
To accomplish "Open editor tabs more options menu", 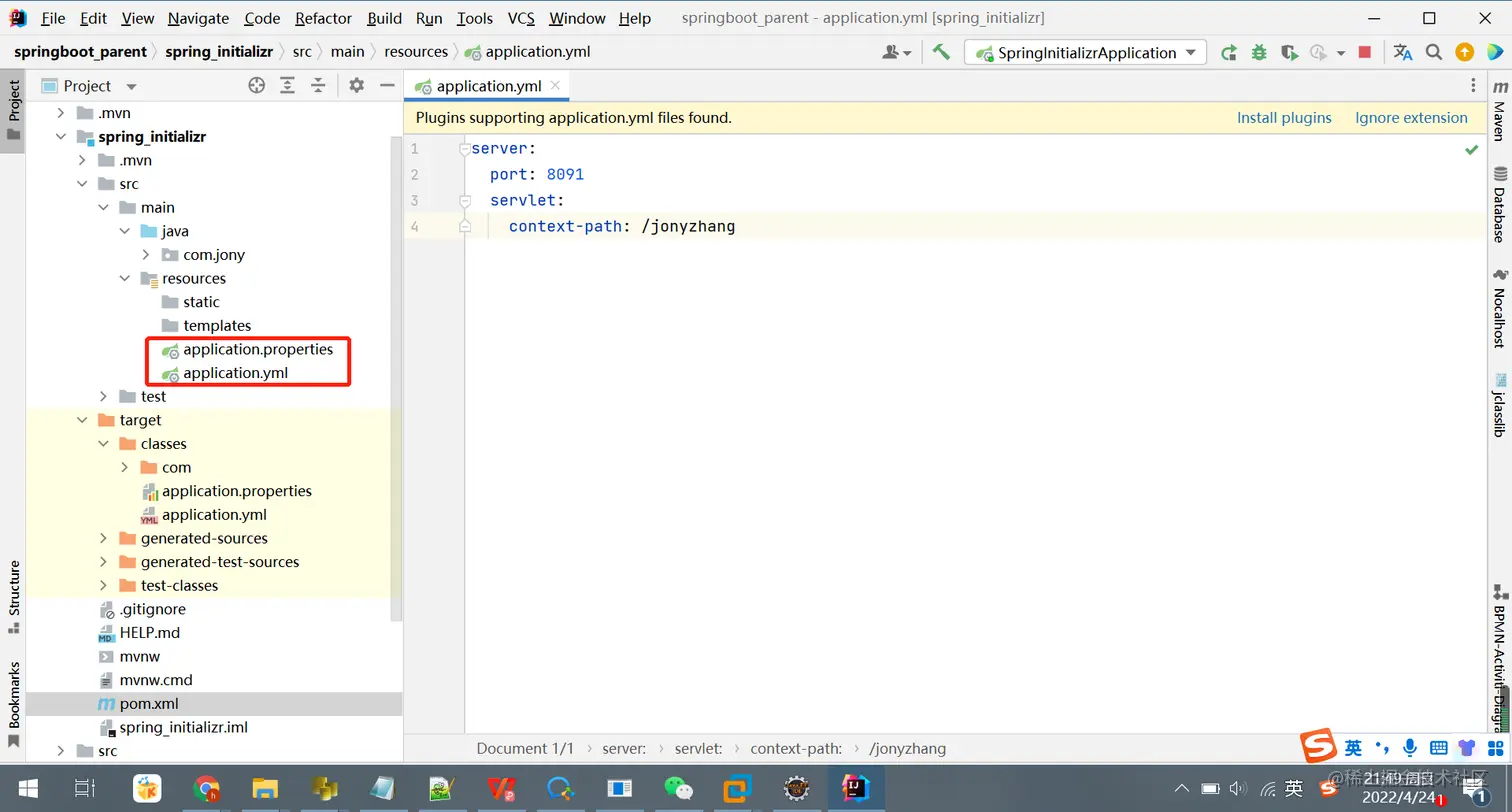I will pos(1473,86).
